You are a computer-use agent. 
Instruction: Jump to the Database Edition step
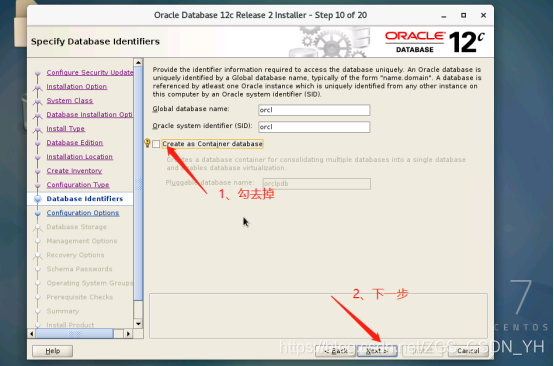point(75,143)
